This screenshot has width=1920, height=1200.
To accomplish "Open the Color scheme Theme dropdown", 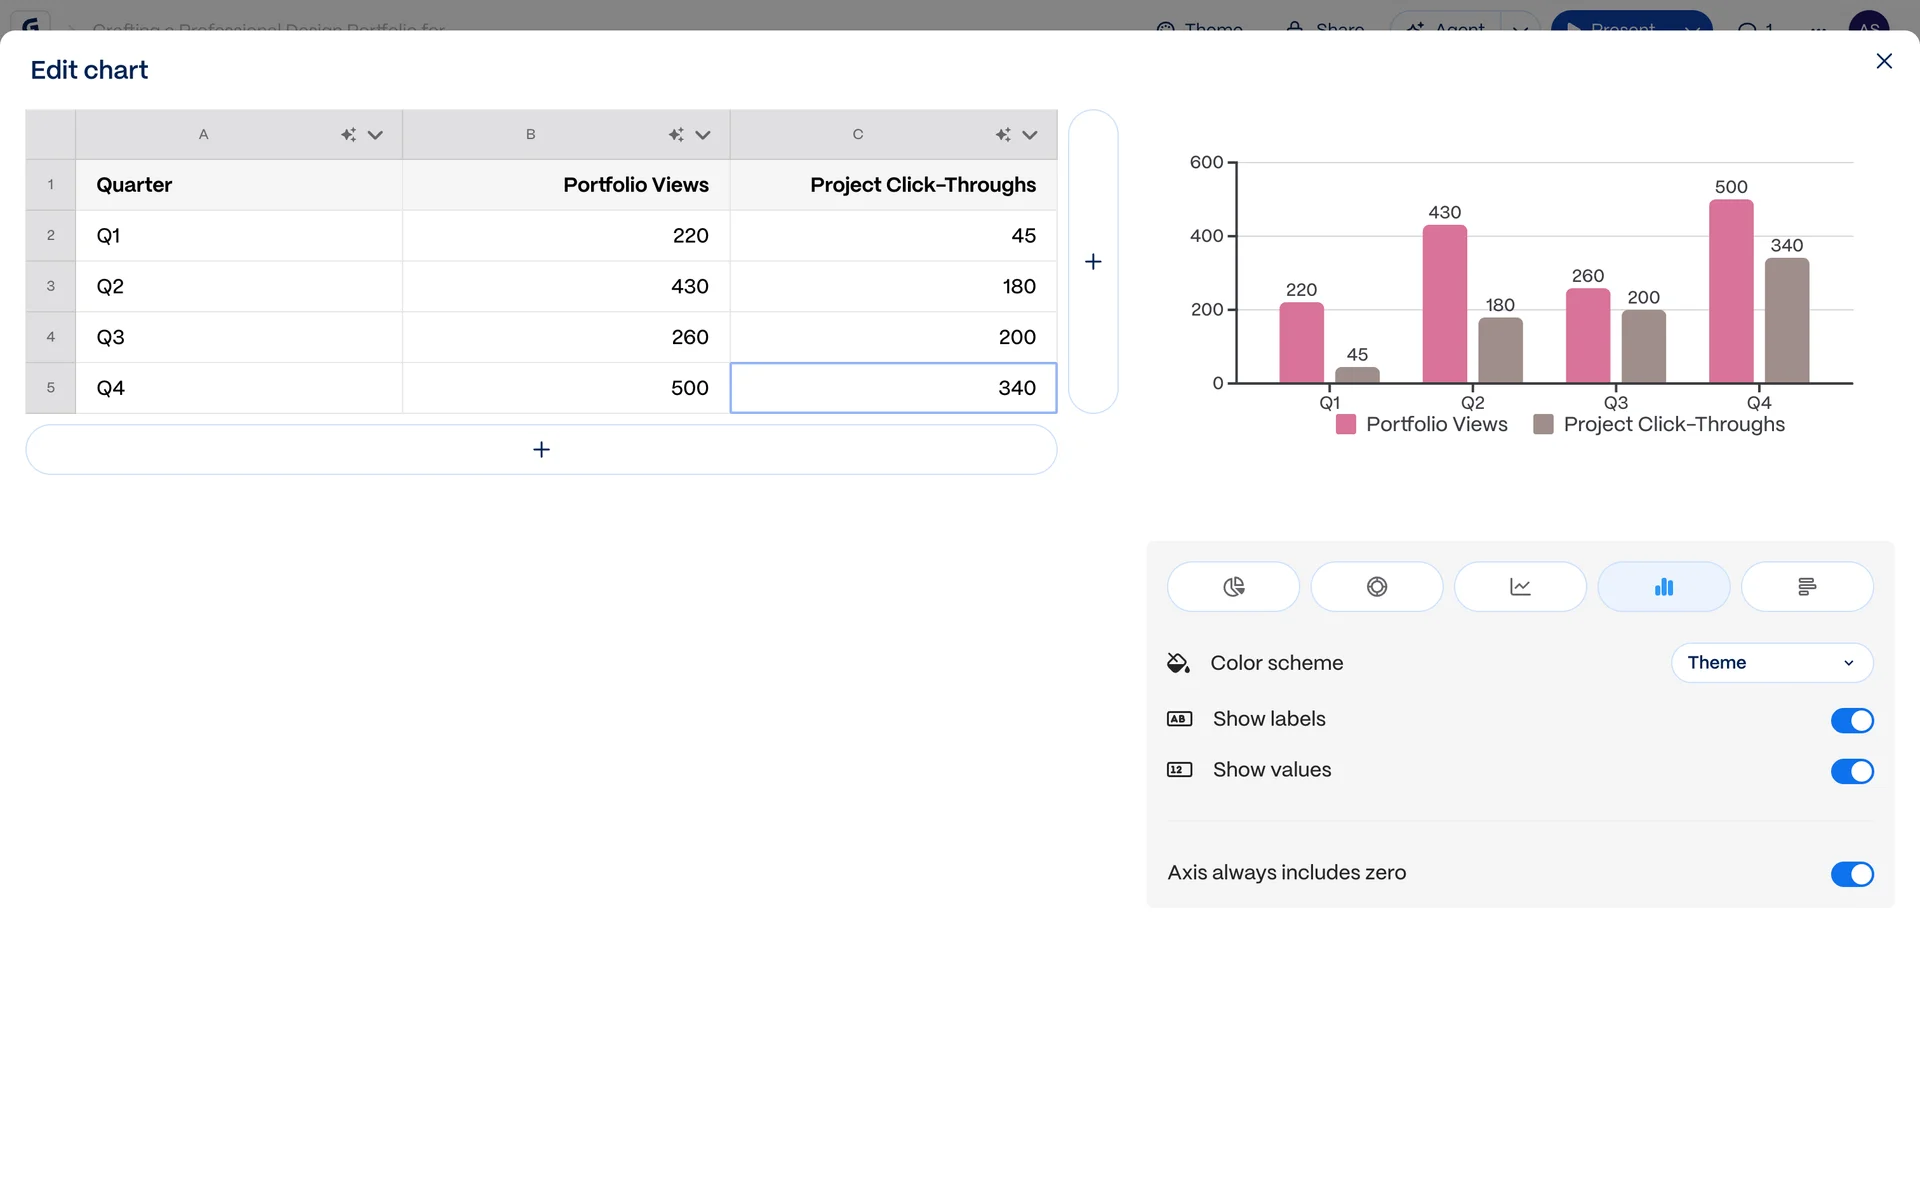I will [x=1771, y=663].
